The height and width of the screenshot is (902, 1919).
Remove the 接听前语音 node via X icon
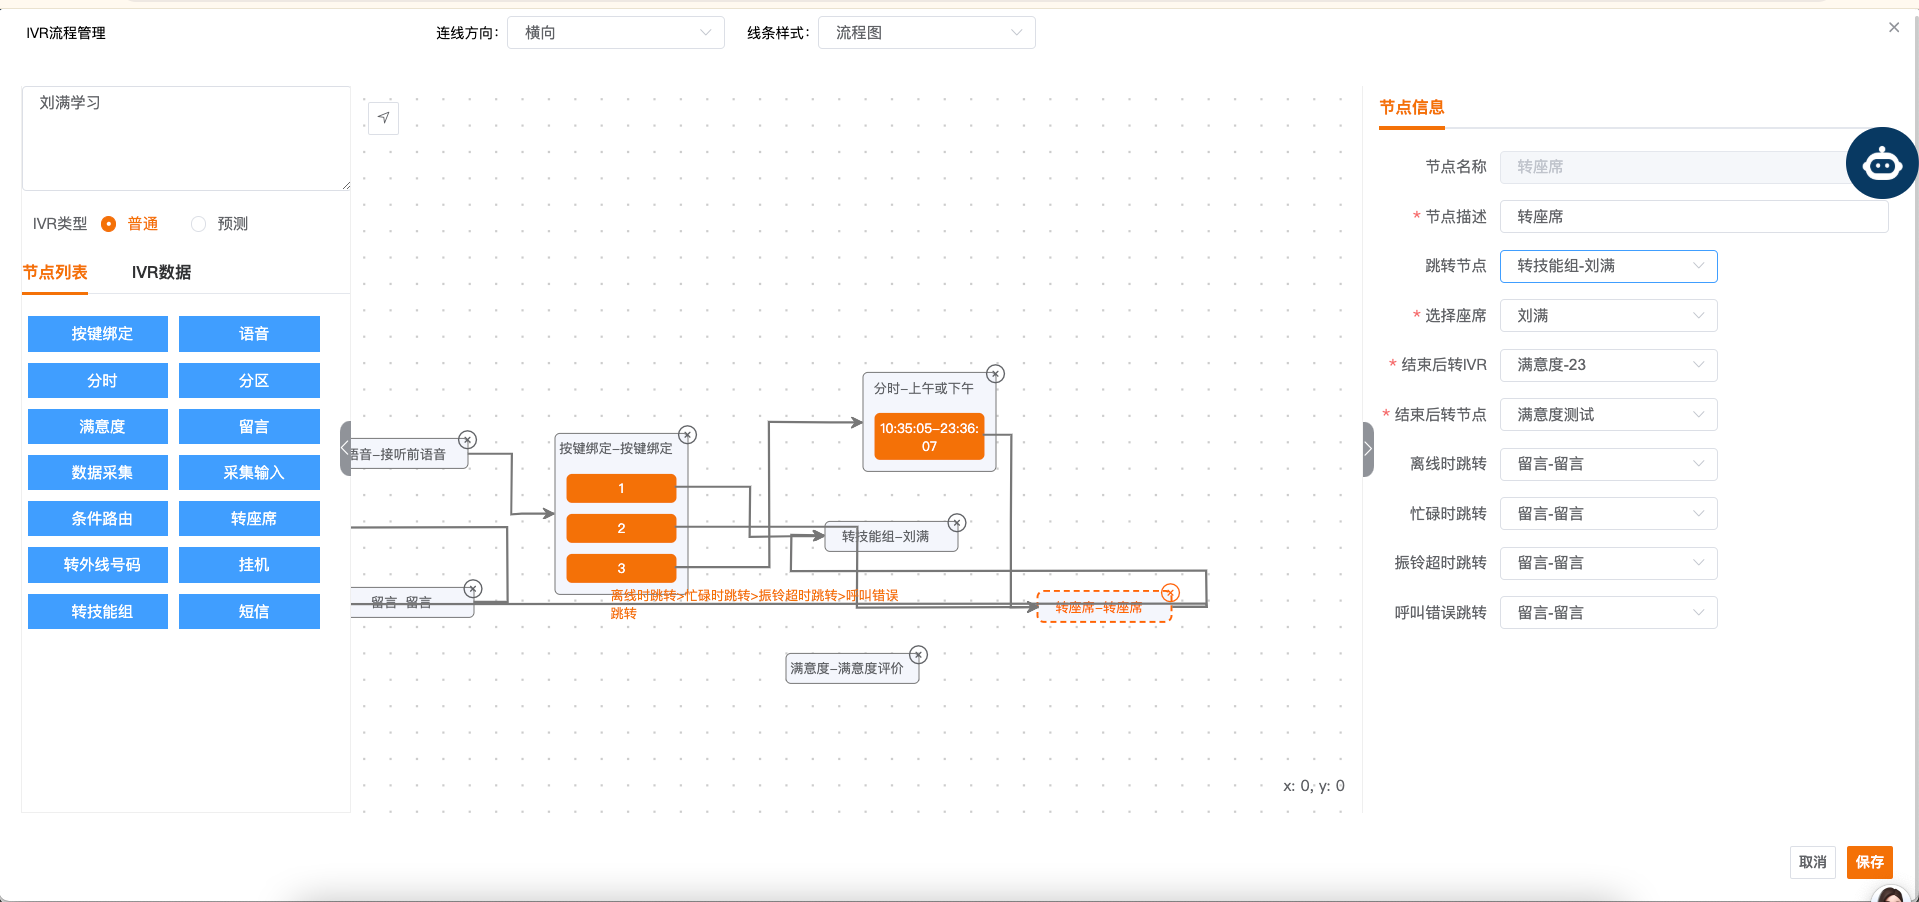coord(467,440)
